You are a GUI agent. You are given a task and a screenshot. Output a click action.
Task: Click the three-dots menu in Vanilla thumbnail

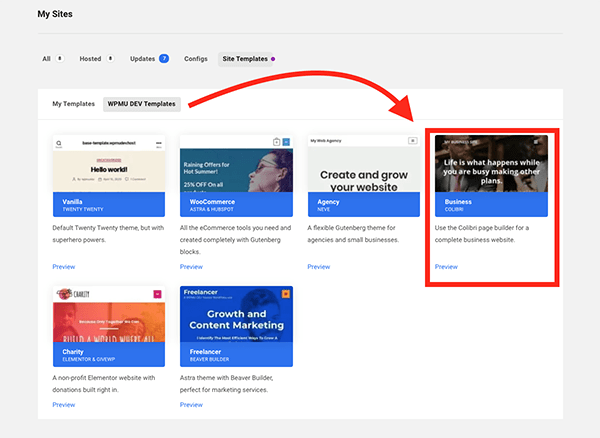(x=159, y=144)
